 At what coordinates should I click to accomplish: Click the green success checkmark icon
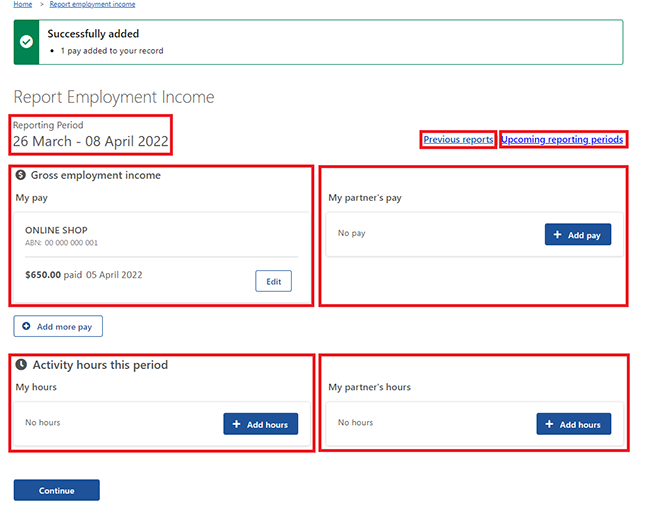[x=27, y=42]
